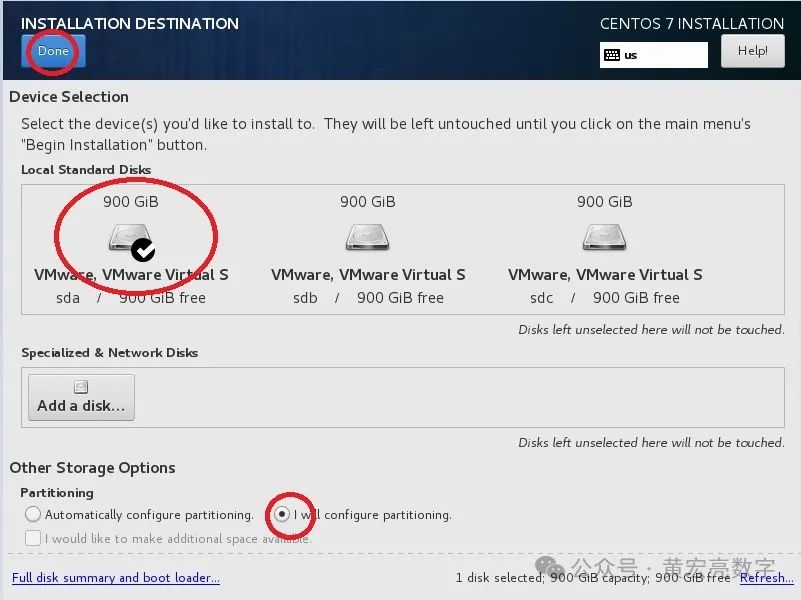Viewport: 801px width, 600px height.
Task: Click the '1 disk selected' status text
Action: pyautogui.click(x=500, y=578)
